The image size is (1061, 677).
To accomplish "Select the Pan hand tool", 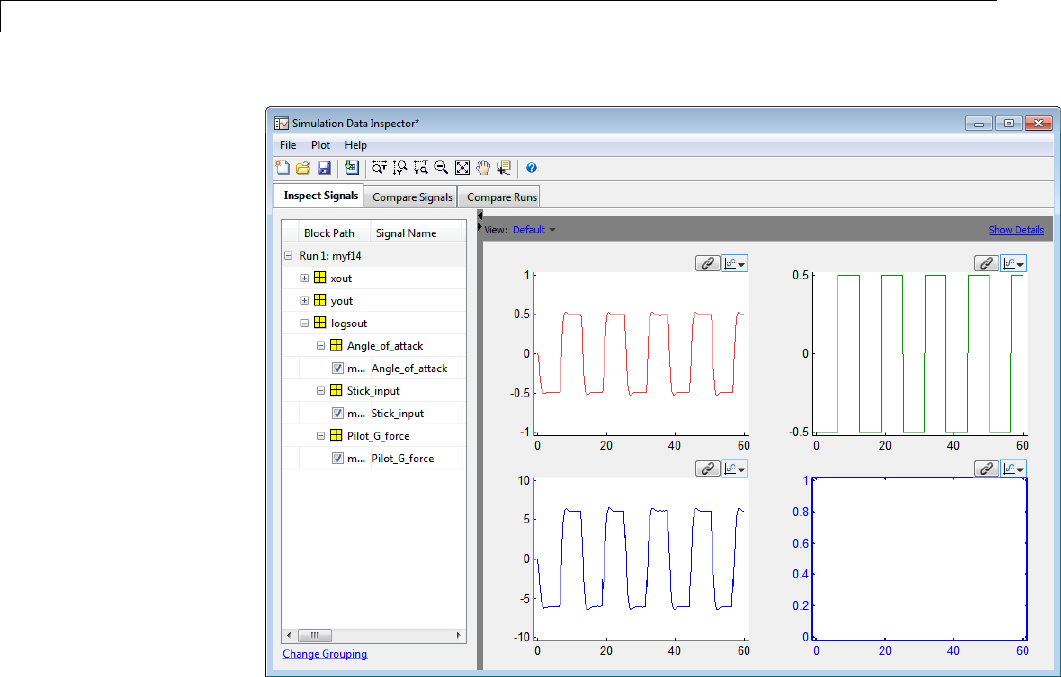I will pyautogui.click(x=483, y=168).
